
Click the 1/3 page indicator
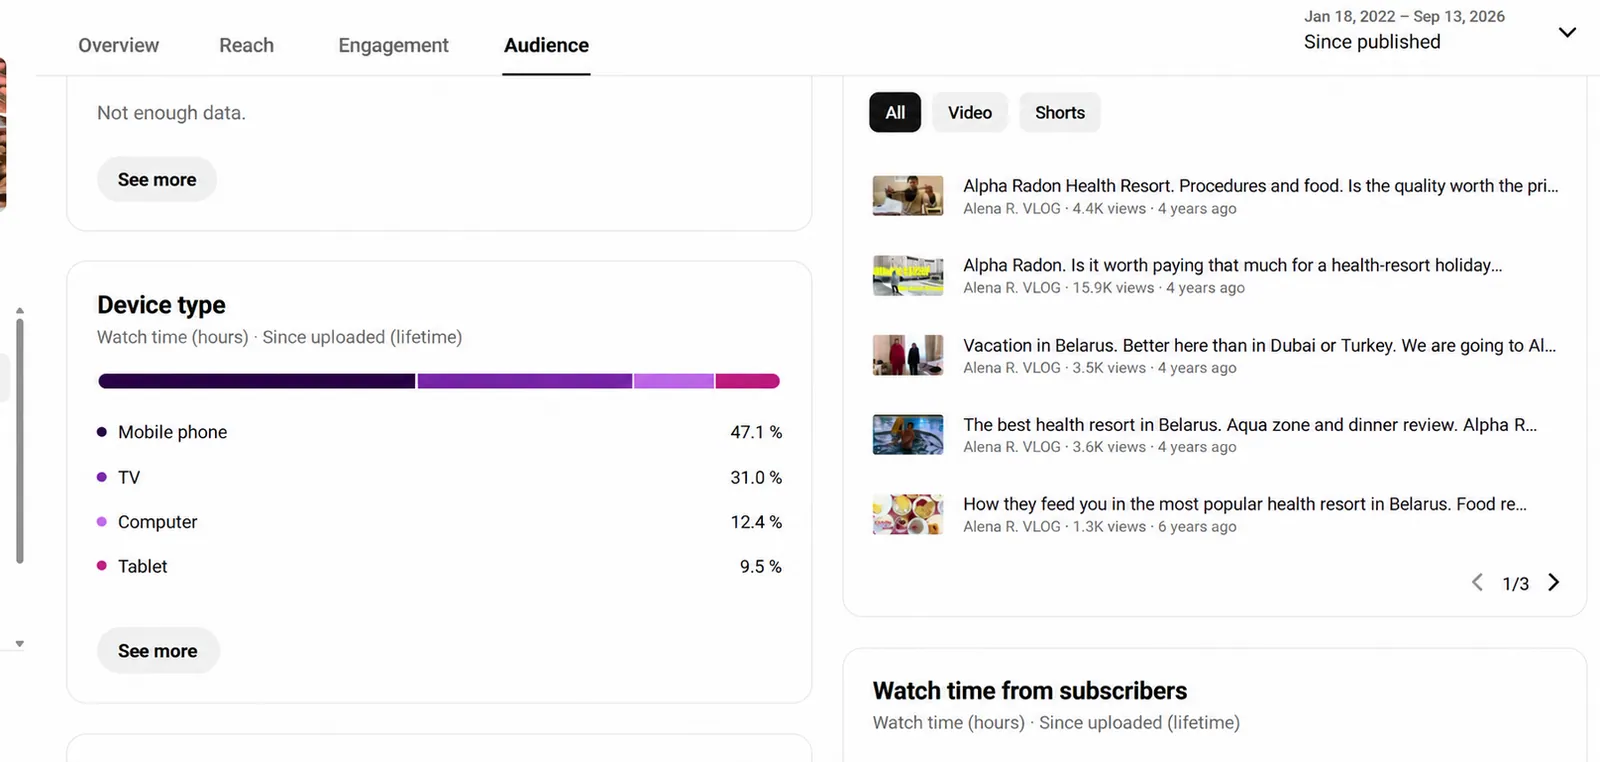[1515, 584]
